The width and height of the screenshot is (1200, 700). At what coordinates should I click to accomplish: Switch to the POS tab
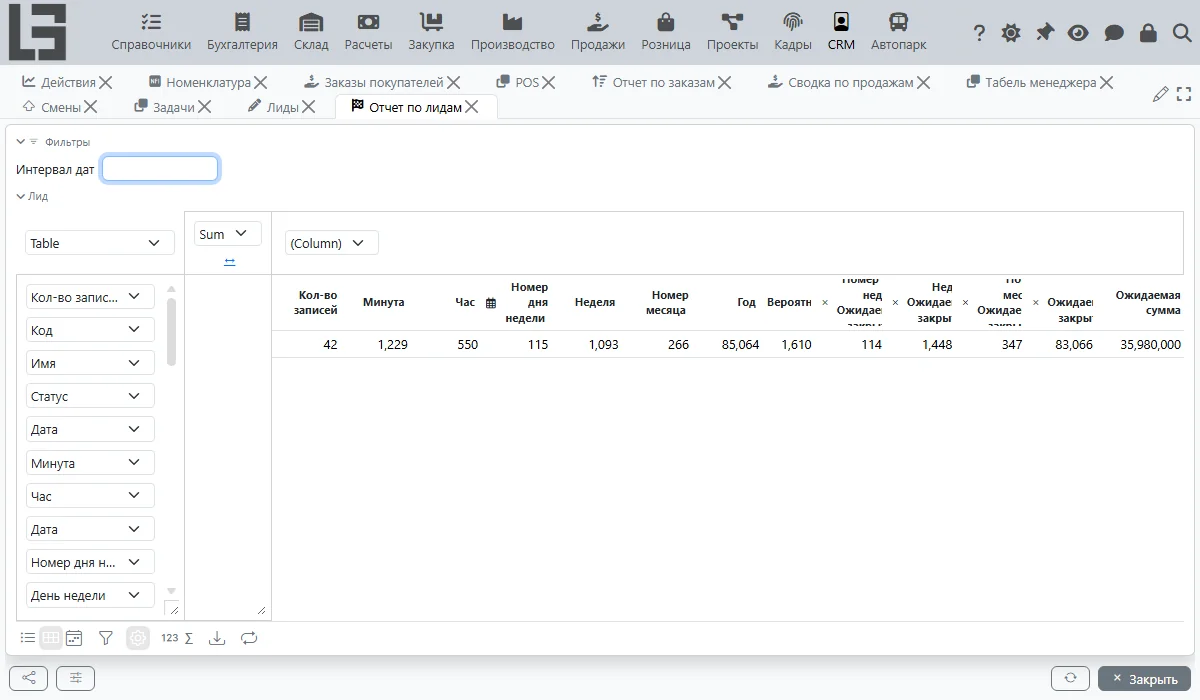527,82
